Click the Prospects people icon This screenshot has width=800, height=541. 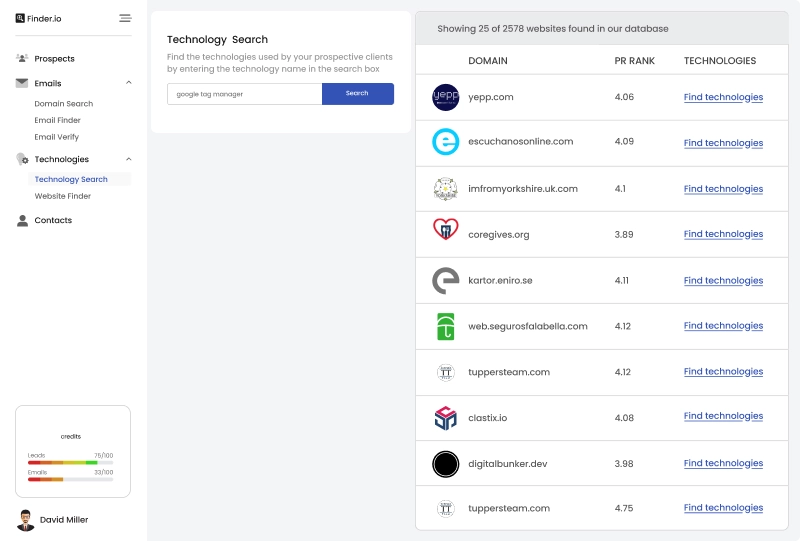tap(22, 59)
